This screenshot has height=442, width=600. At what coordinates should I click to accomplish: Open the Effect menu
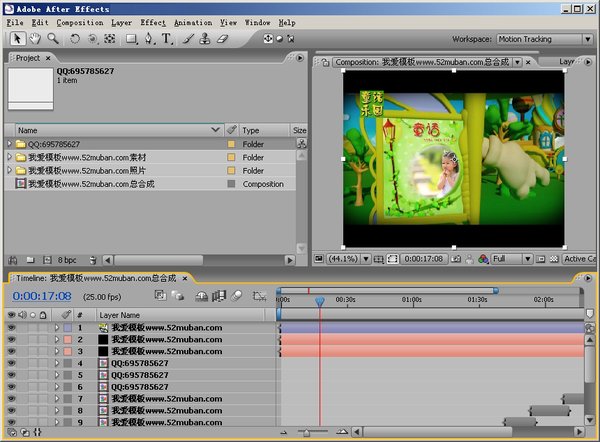pyautogui.click(x=153, y=23)
